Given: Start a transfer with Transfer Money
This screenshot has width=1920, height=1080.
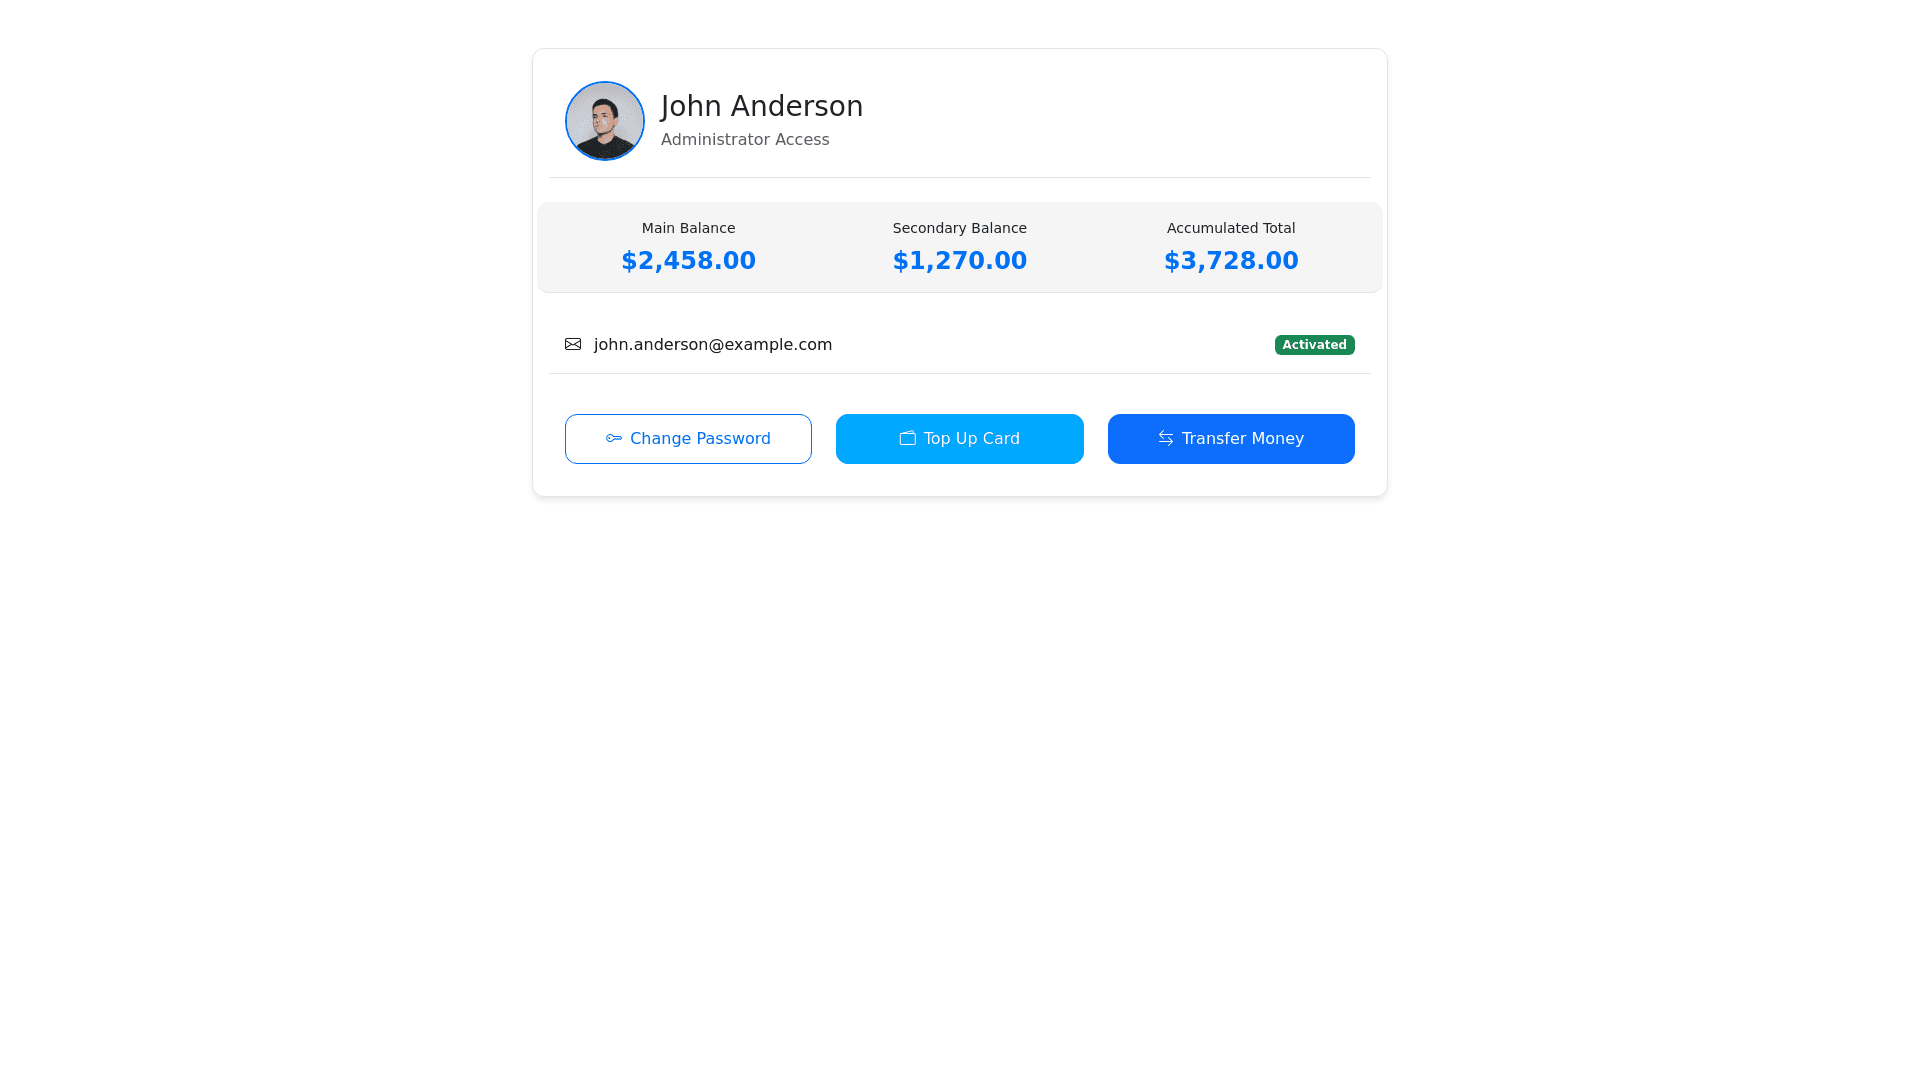Looking at the screenshot, I should coord(1231,439).
